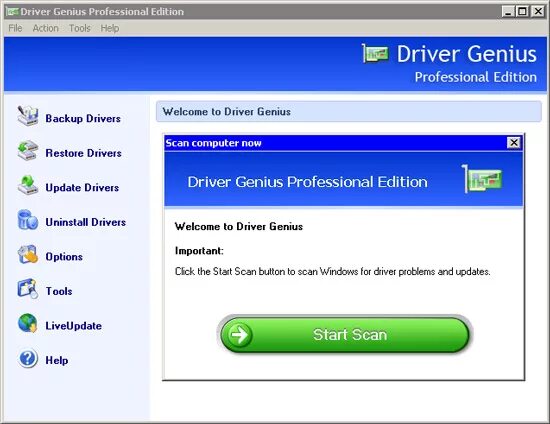Click the Uninstall Drivers trash icon
The width and height of the screenshot is (550, 424).
28,220
